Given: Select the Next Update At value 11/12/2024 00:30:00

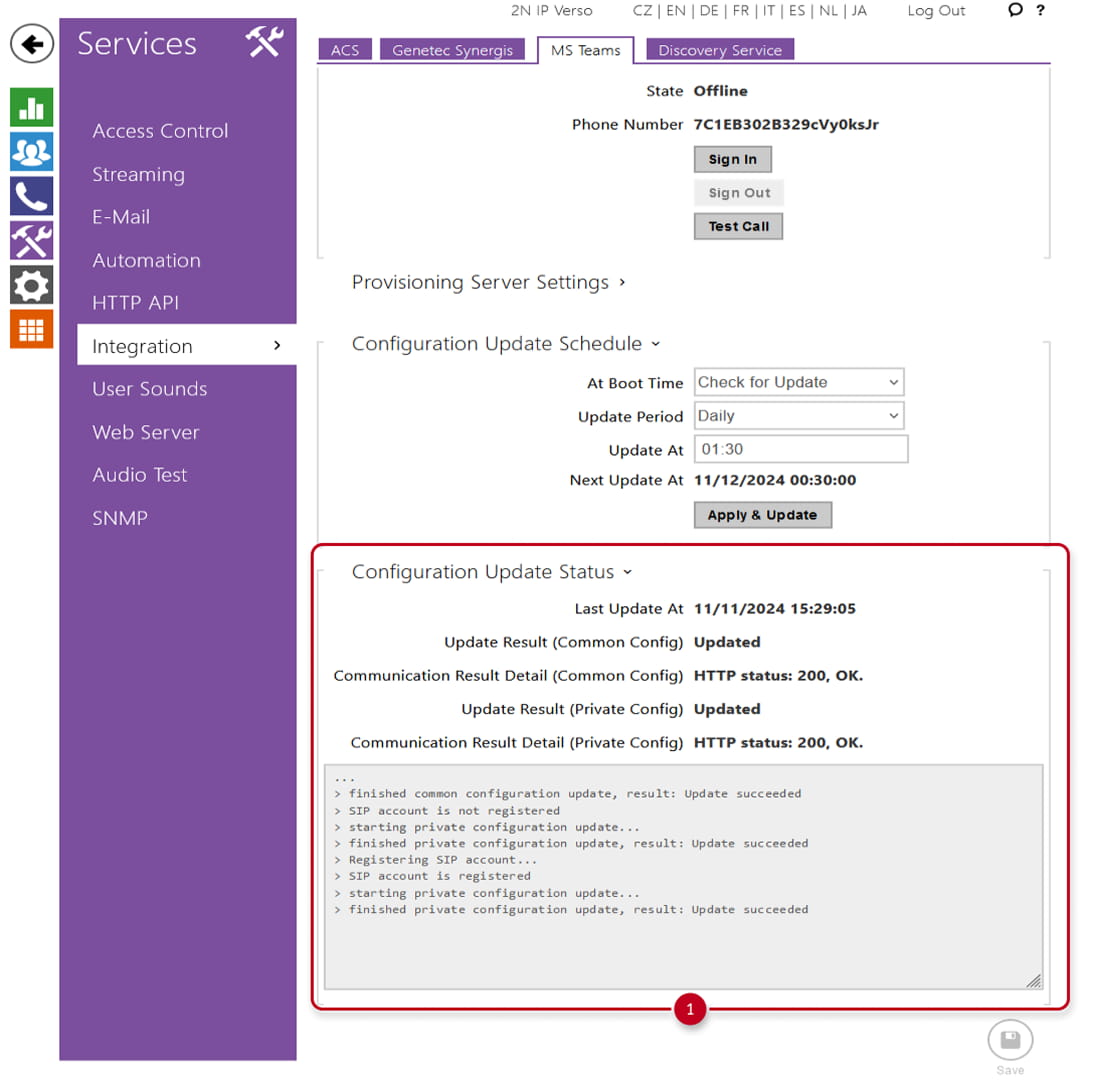Looking at the screenshot, I should [774, 480].
